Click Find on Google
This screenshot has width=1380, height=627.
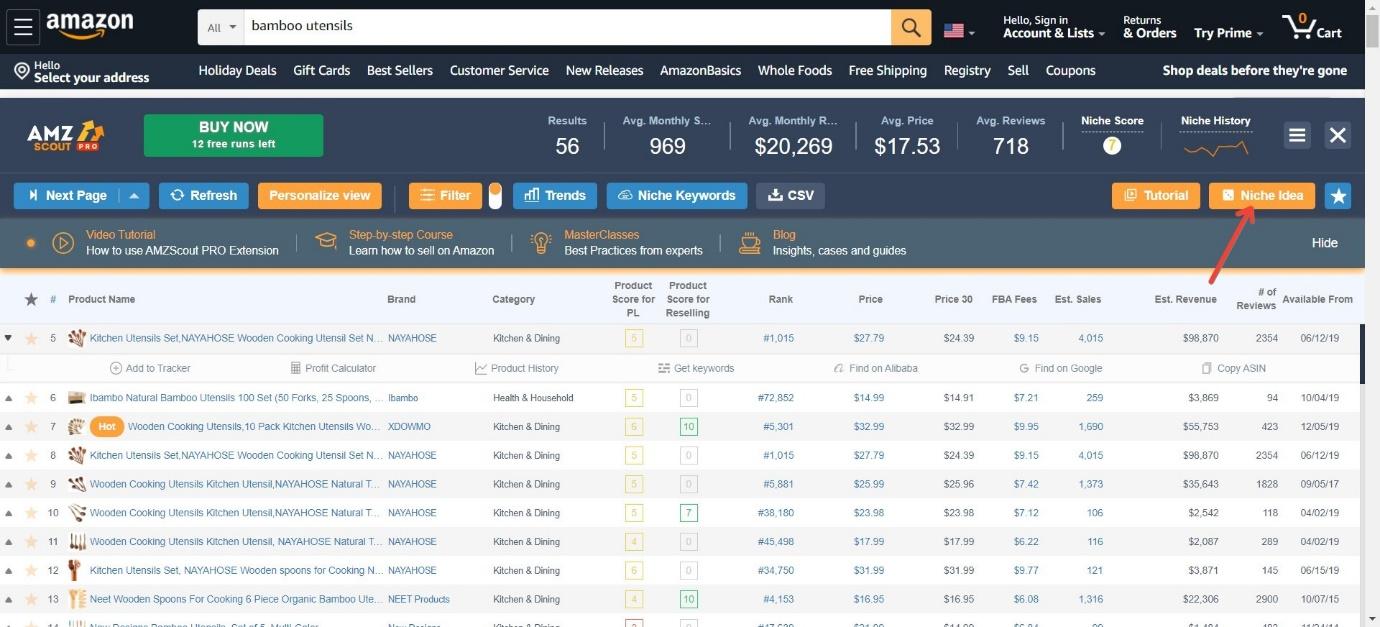(x=1060, y=368)
